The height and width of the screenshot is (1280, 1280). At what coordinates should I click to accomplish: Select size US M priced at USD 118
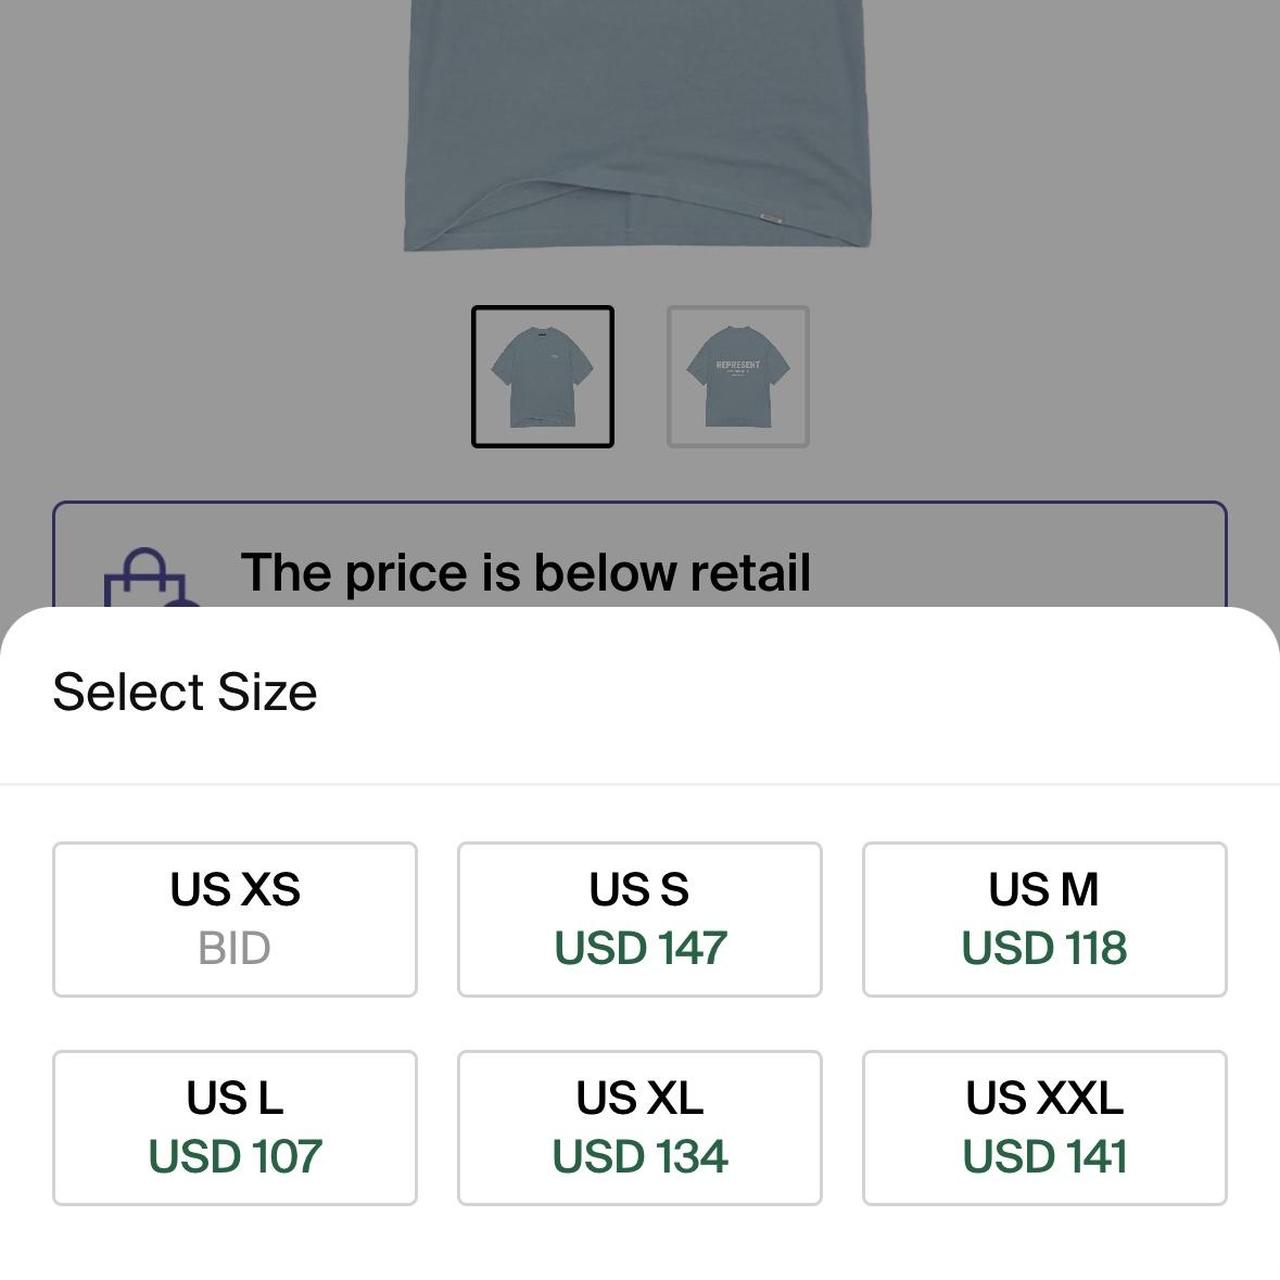(x=1044, y=918)
